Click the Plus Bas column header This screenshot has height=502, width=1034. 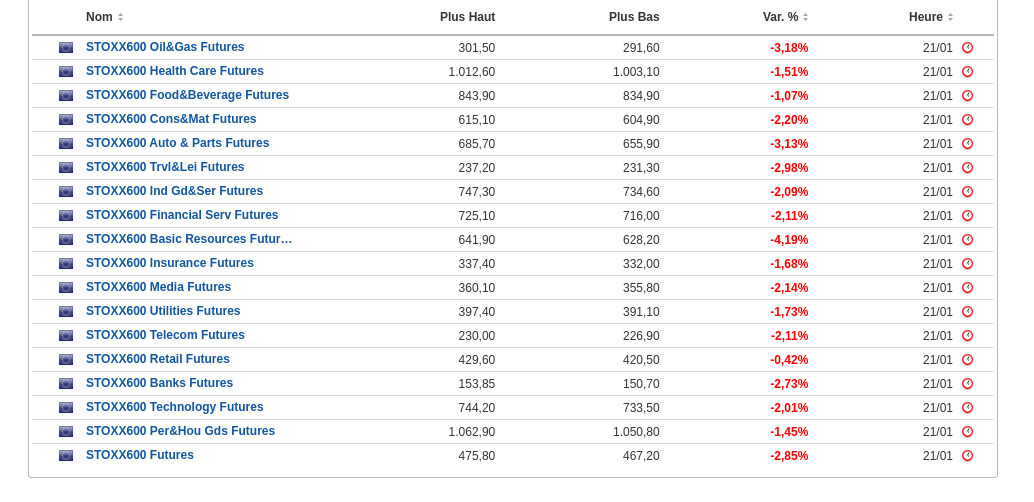pos(634,17)
